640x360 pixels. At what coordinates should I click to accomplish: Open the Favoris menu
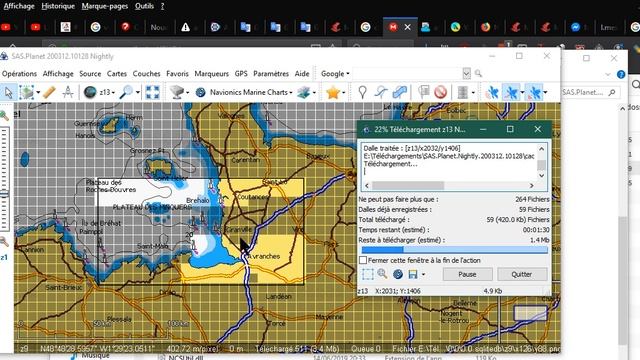177,73
